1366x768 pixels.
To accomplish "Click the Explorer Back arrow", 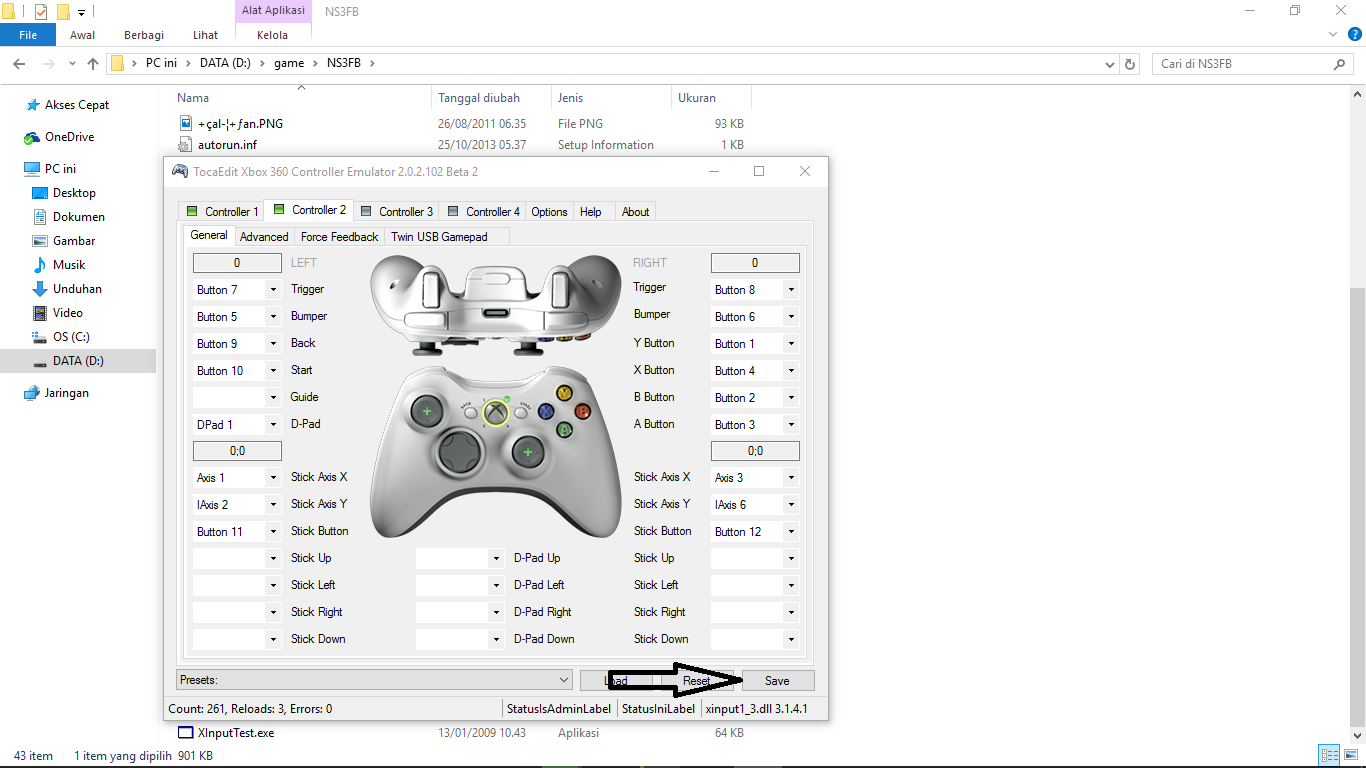I will coord(19,64).
